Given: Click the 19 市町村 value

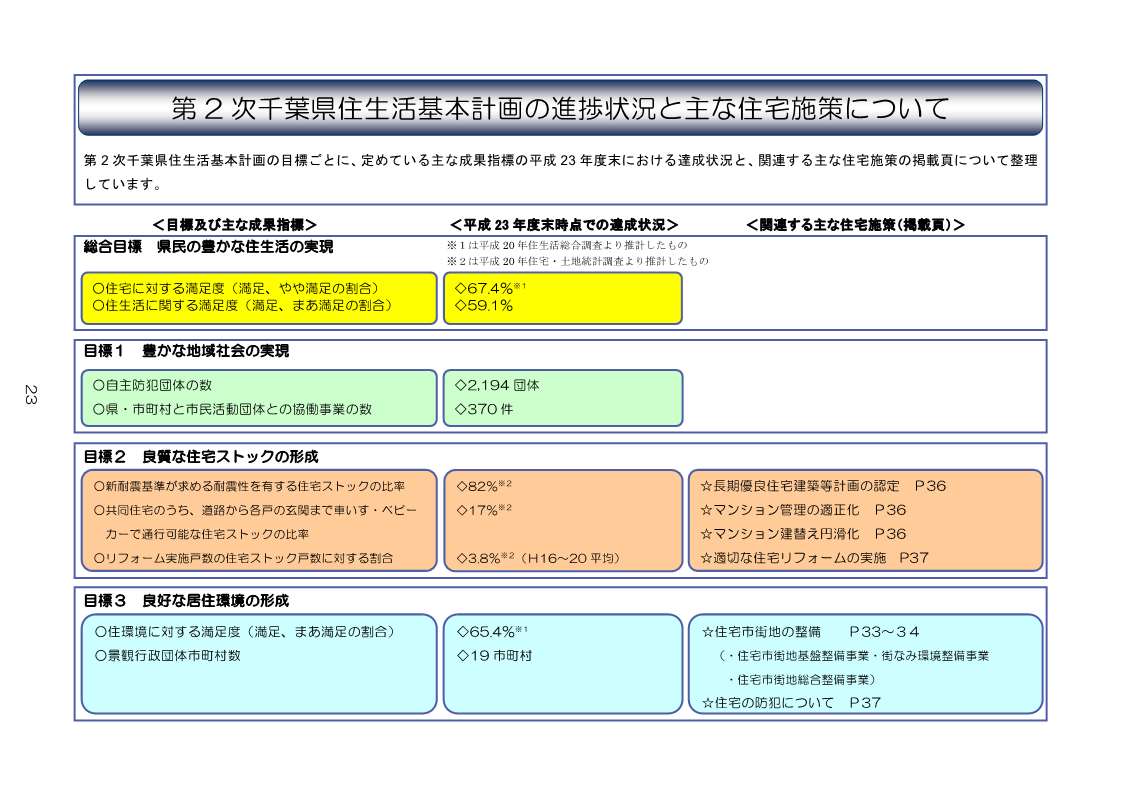Looking at the screenshot, I should 494,656.
